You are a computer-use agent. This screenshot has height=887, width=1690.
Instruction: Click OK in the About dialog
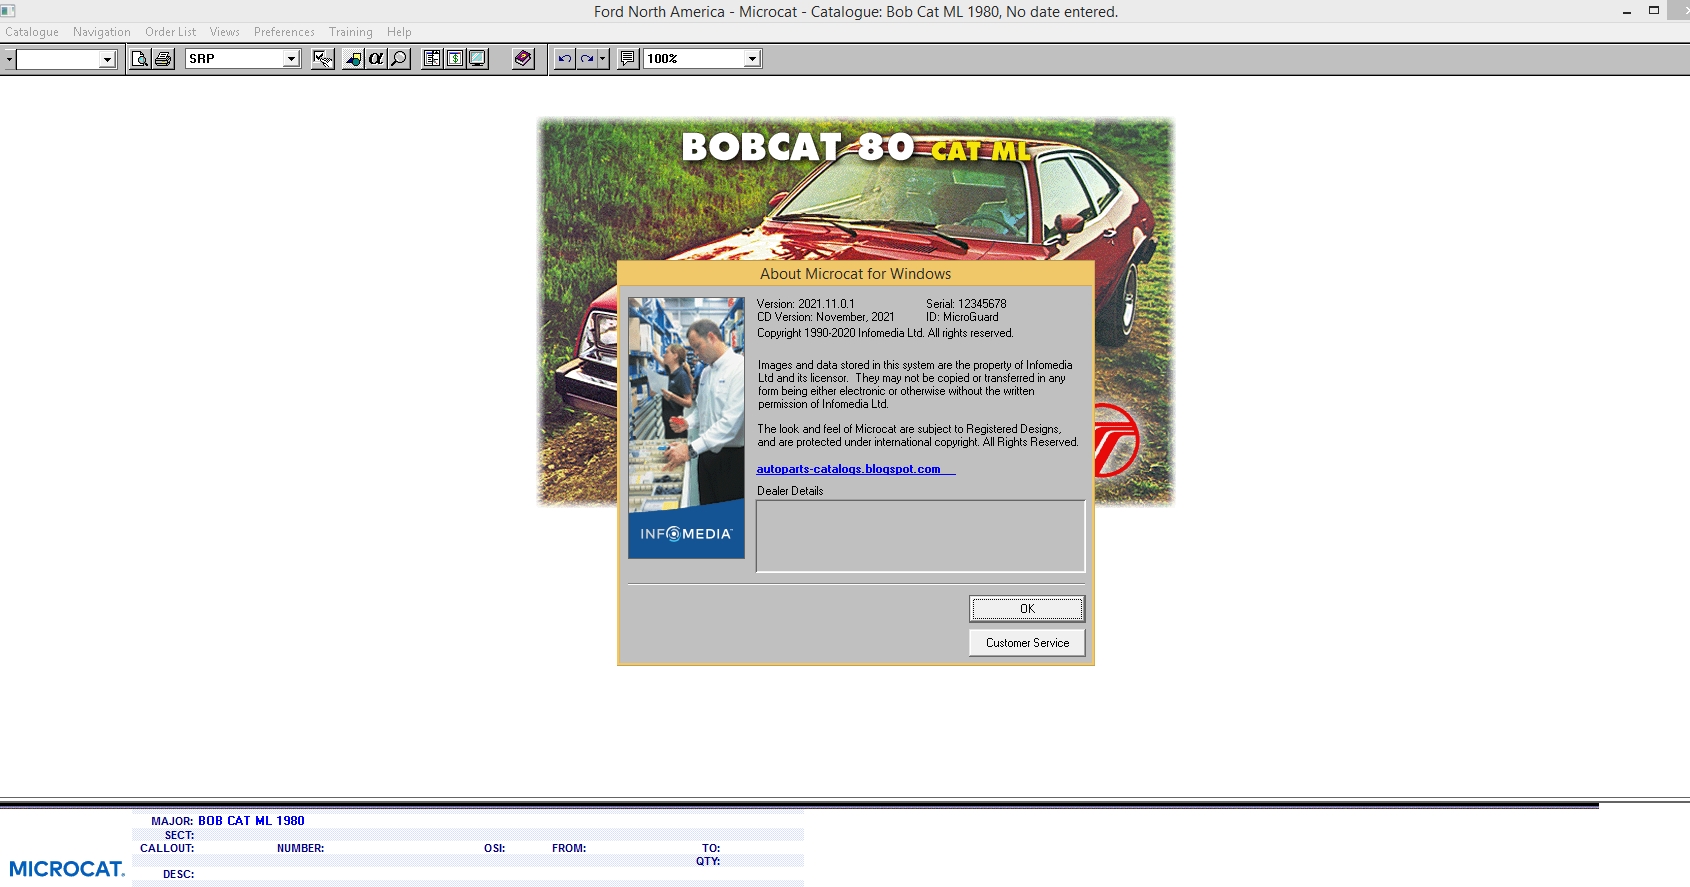pyautogui.click(x=1027, y=609)
